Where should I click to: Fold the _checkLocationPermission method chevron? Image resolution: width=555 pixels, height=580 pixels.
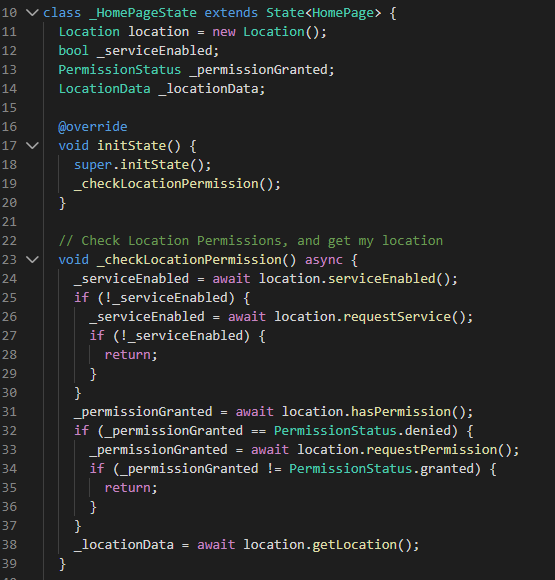tap(33, 259)
